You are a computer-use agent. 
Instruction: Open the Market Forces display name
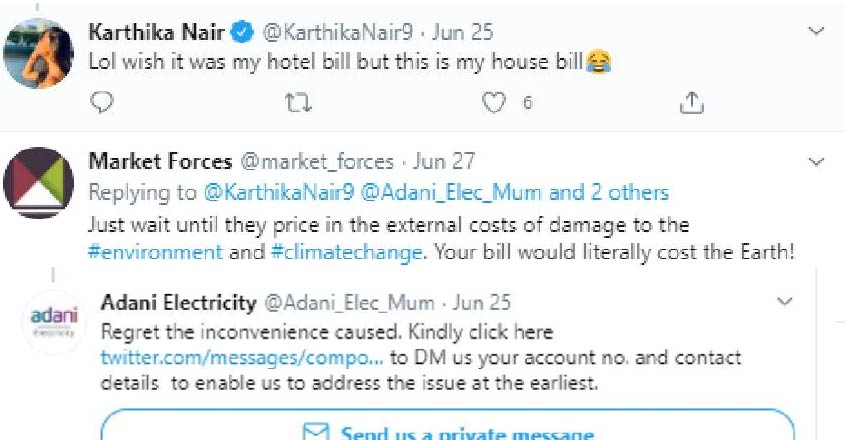(161, 161)
